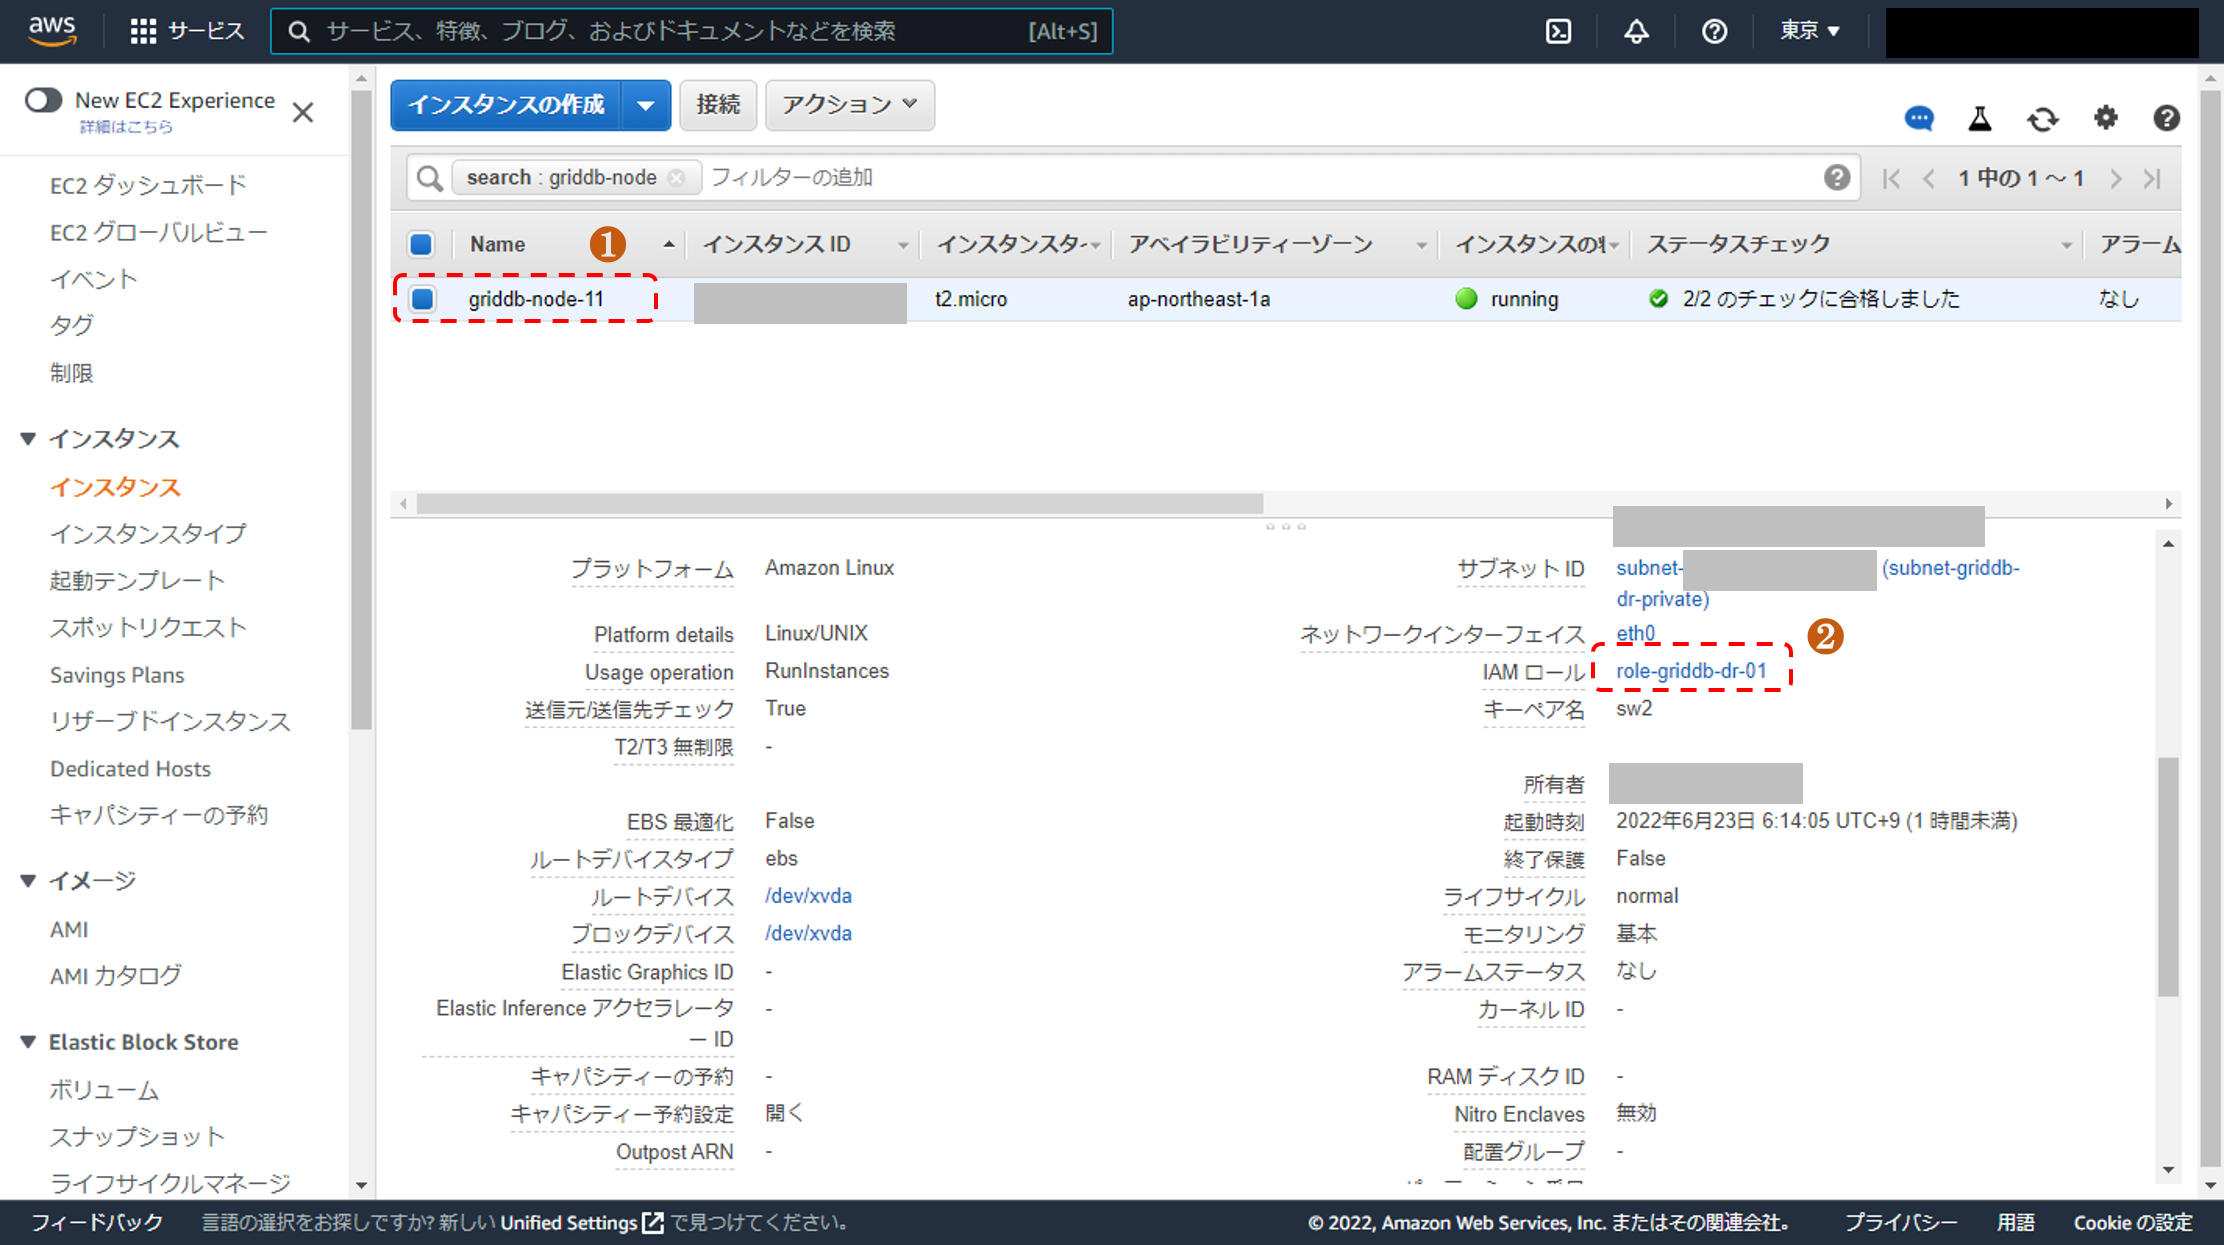This screenshot has width=2224, height=1245.
Task: Open AWS CloudShell terminal icon
Action: (1558, 32)
